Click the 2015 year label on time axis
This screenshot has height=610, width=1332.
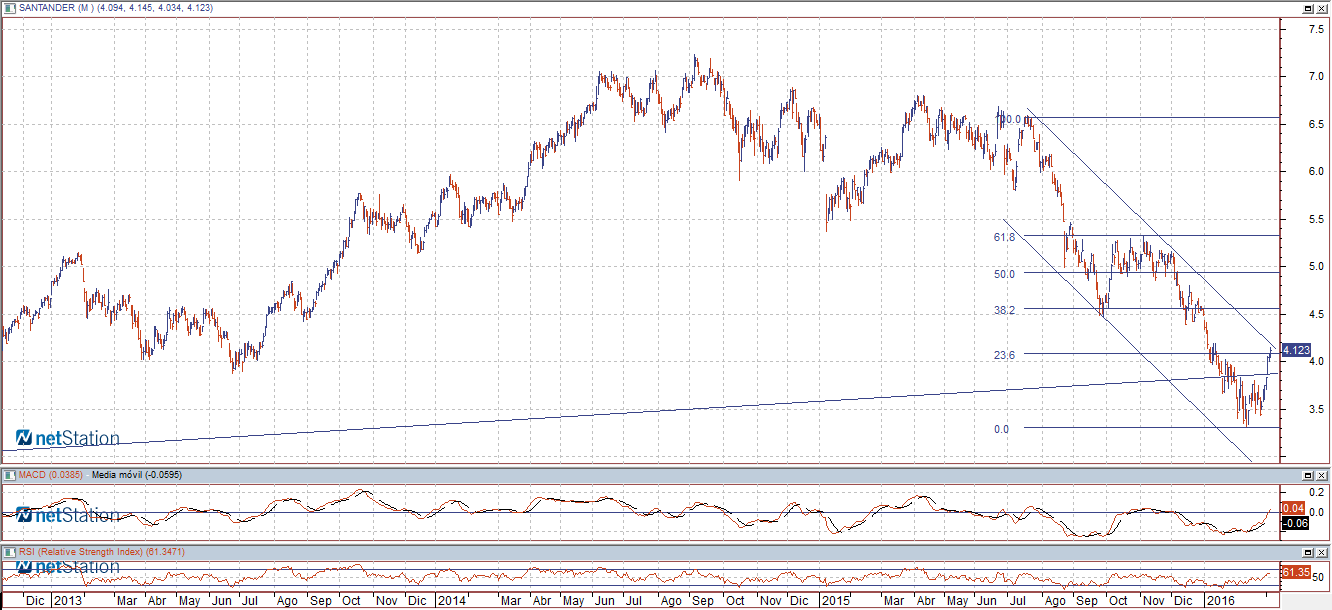coord(834,601)
